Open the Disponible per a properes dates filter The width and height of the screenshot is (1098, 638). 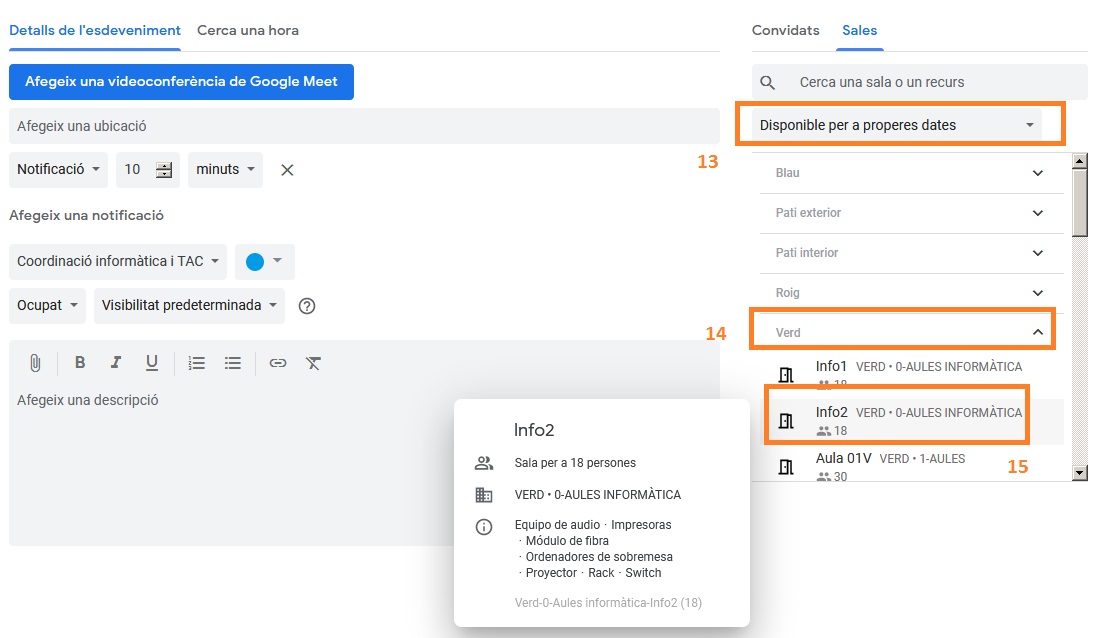897,125
